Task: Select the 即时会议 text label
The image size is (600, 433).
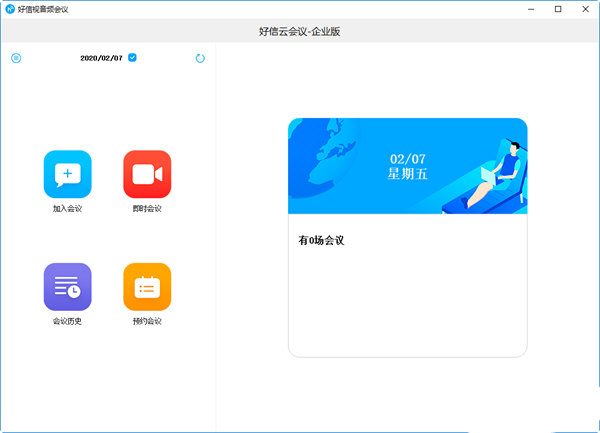Action: (147, 208)
